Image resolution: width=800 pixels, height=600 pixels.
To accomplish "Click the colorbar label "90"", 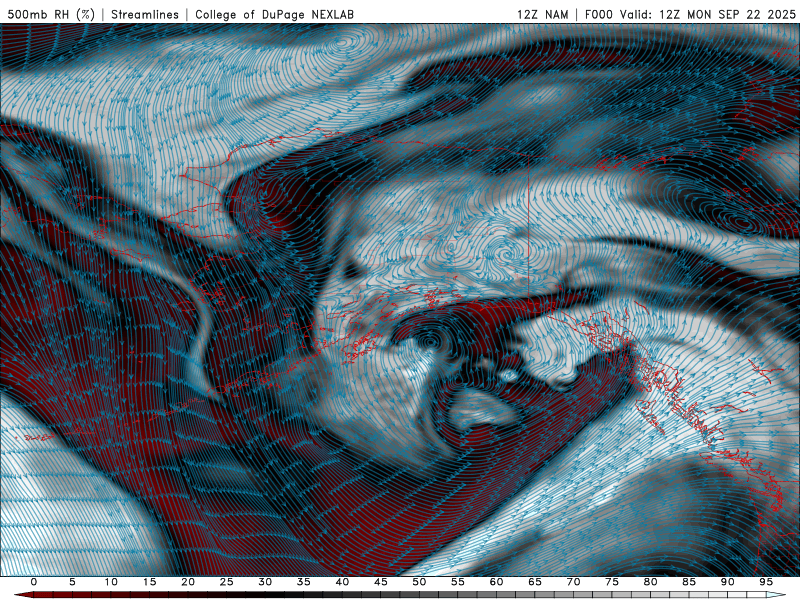I will point(727,582).
